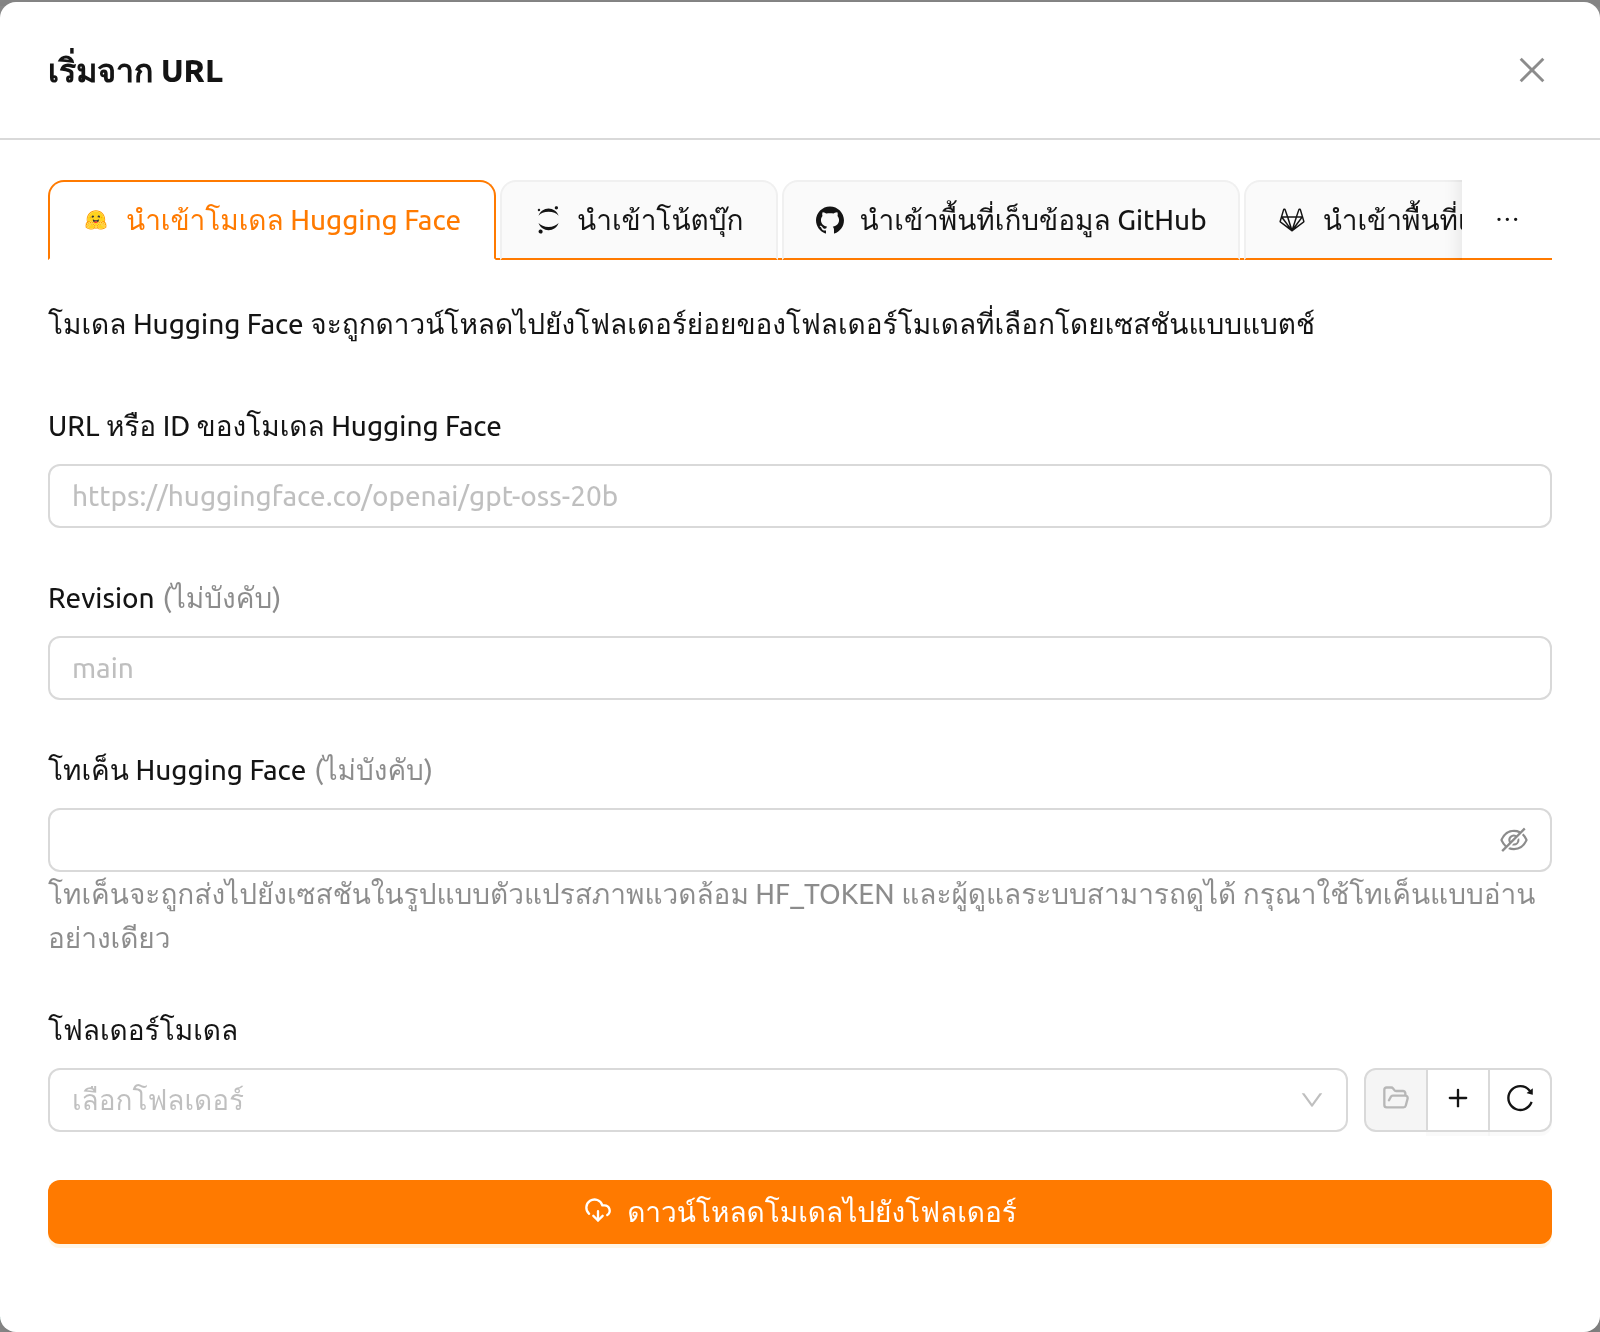Close the เริ่มจาก URL dialog
Image resolution: width=1600 pixels, height=1332 pixels.
(1531, 70)
